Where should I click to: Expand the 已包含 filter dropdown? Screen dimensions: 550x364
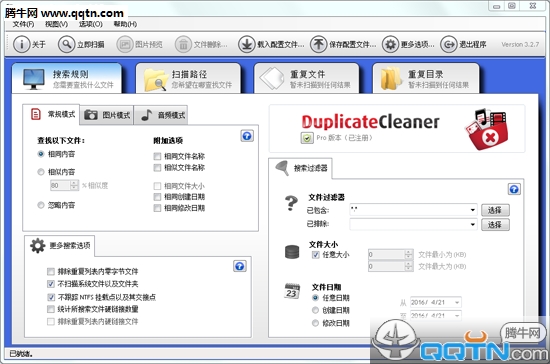tap(472, 210)
